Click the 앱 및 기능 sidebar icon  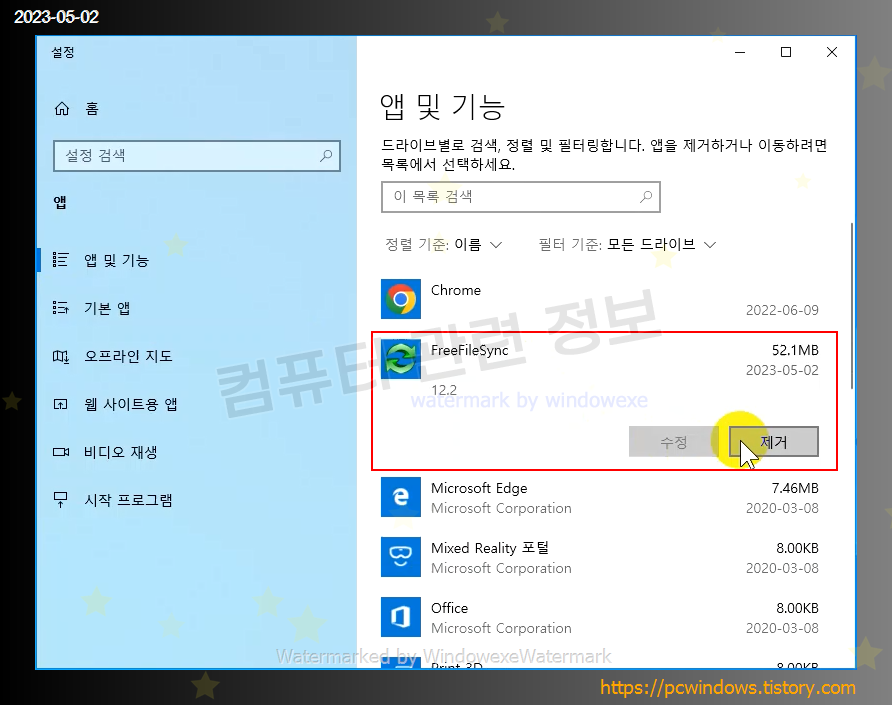(x=60, y=259)
